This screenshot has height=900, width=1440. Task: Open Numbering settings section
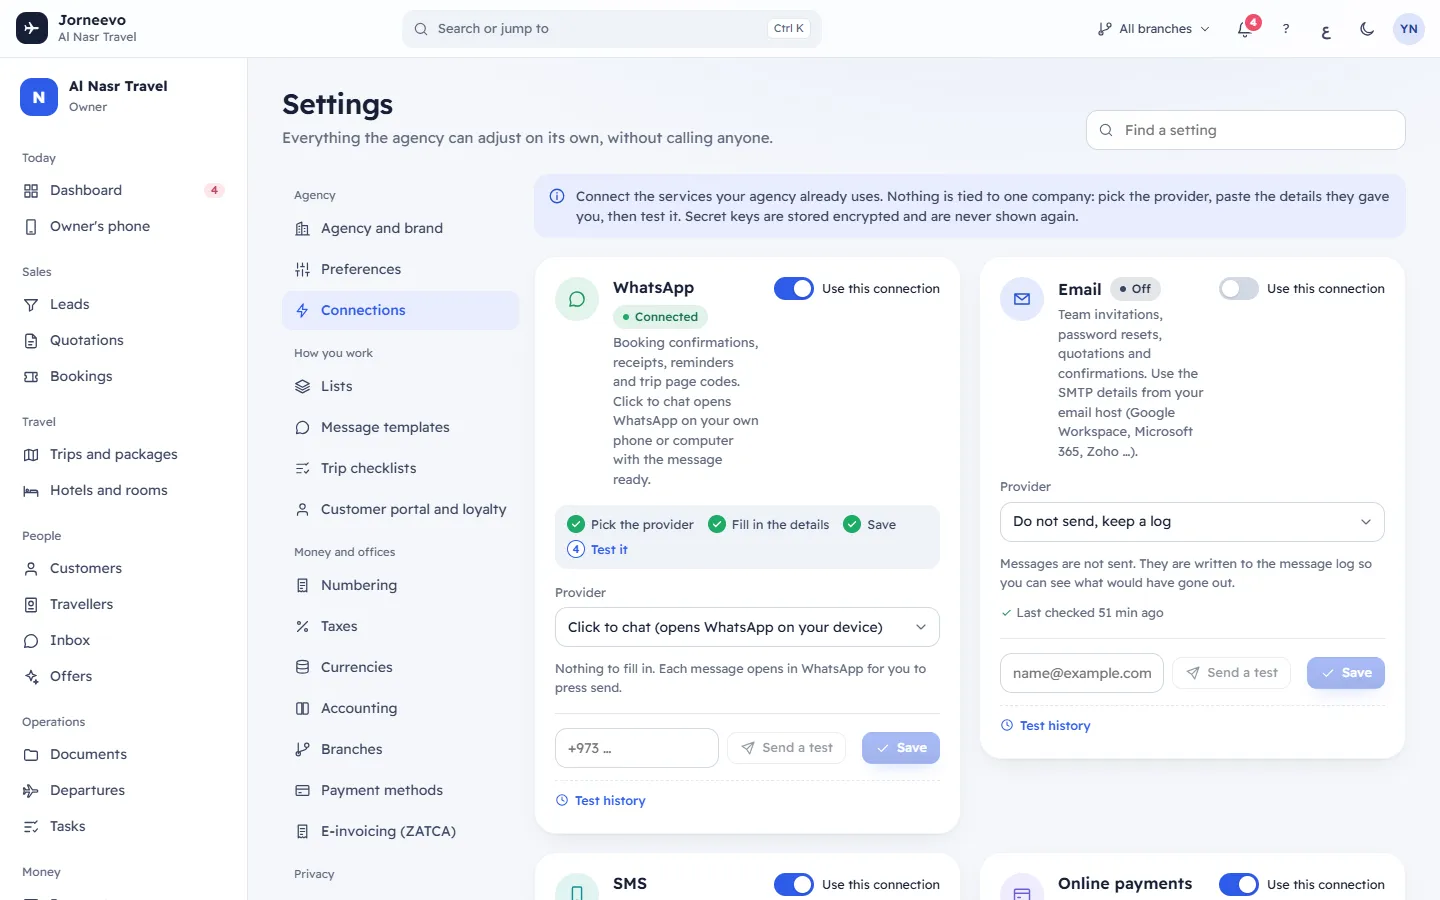click(400, 586)
